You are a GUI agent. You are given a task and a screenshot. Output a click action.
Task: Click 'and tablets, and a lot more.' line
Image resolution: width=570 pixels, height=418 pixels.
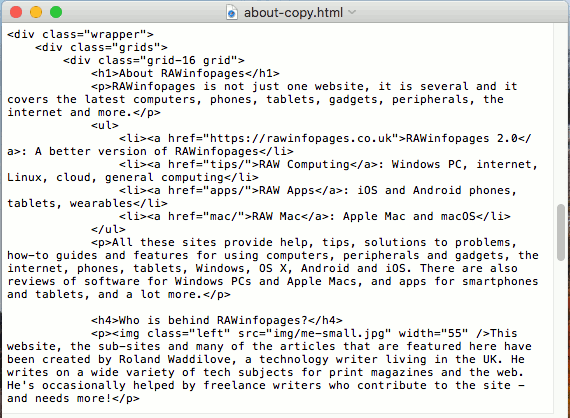pyautogui.click(x=119, y=294)
